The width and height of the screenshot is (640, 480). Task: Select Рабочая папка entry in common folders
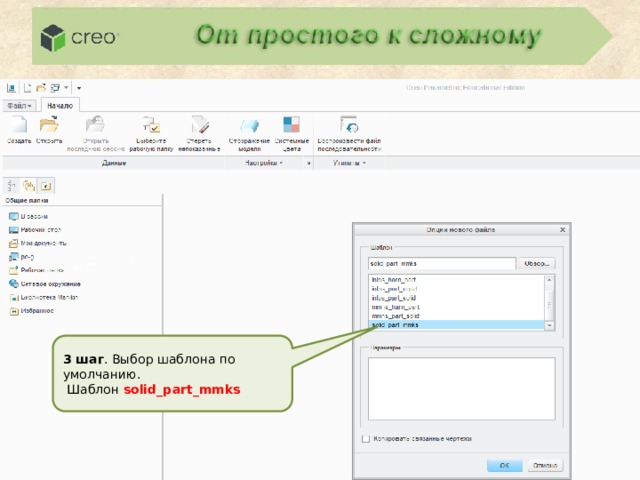click(37, 270)
